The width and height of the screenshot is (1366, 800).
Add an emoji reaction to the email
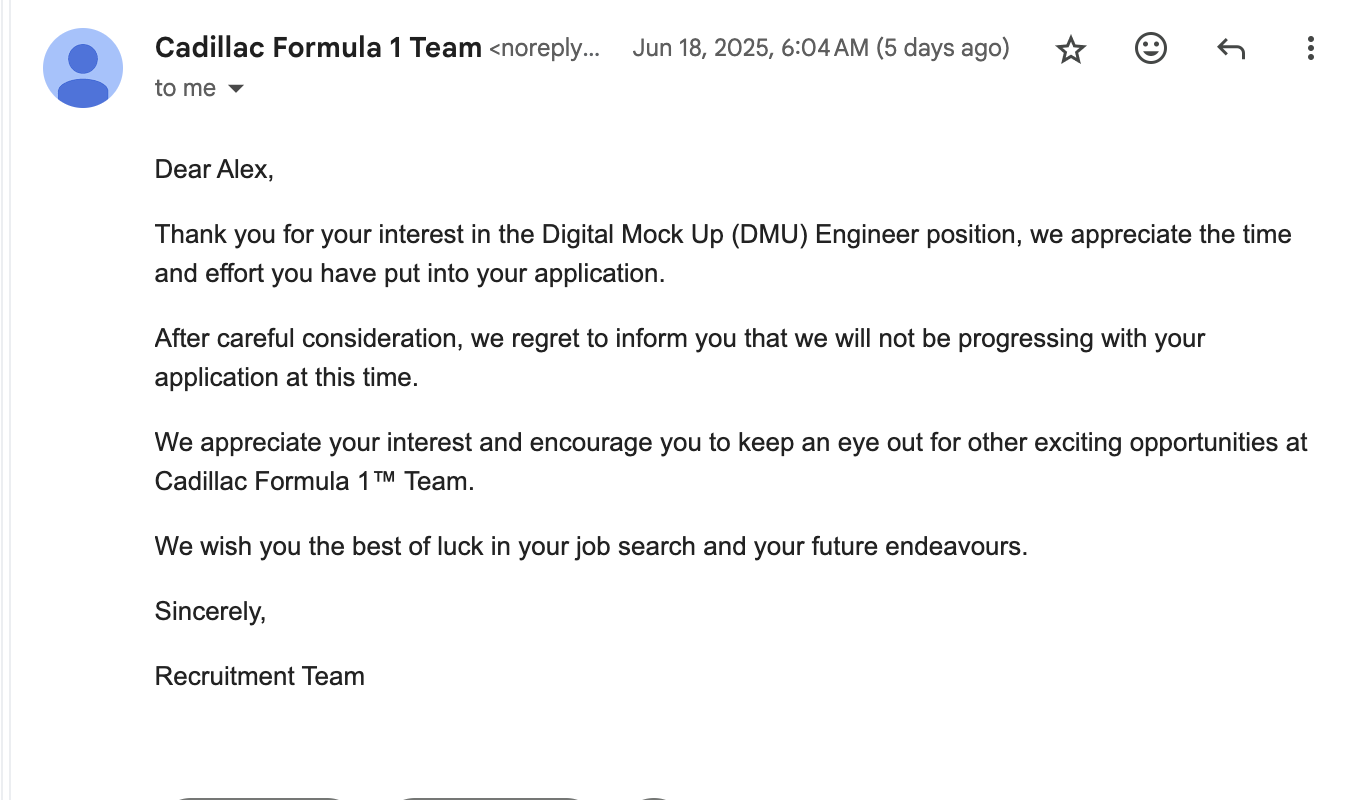coord(1151,48)
